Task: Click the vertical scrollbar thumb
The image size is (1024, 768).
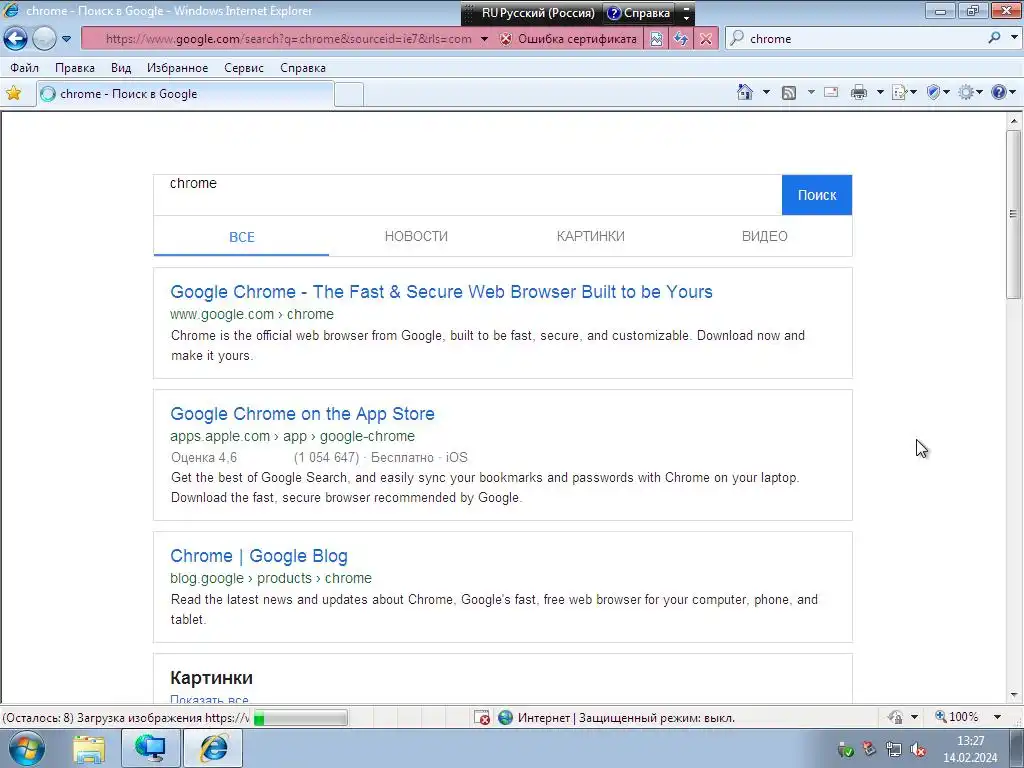Action: tap(1014, 214)
